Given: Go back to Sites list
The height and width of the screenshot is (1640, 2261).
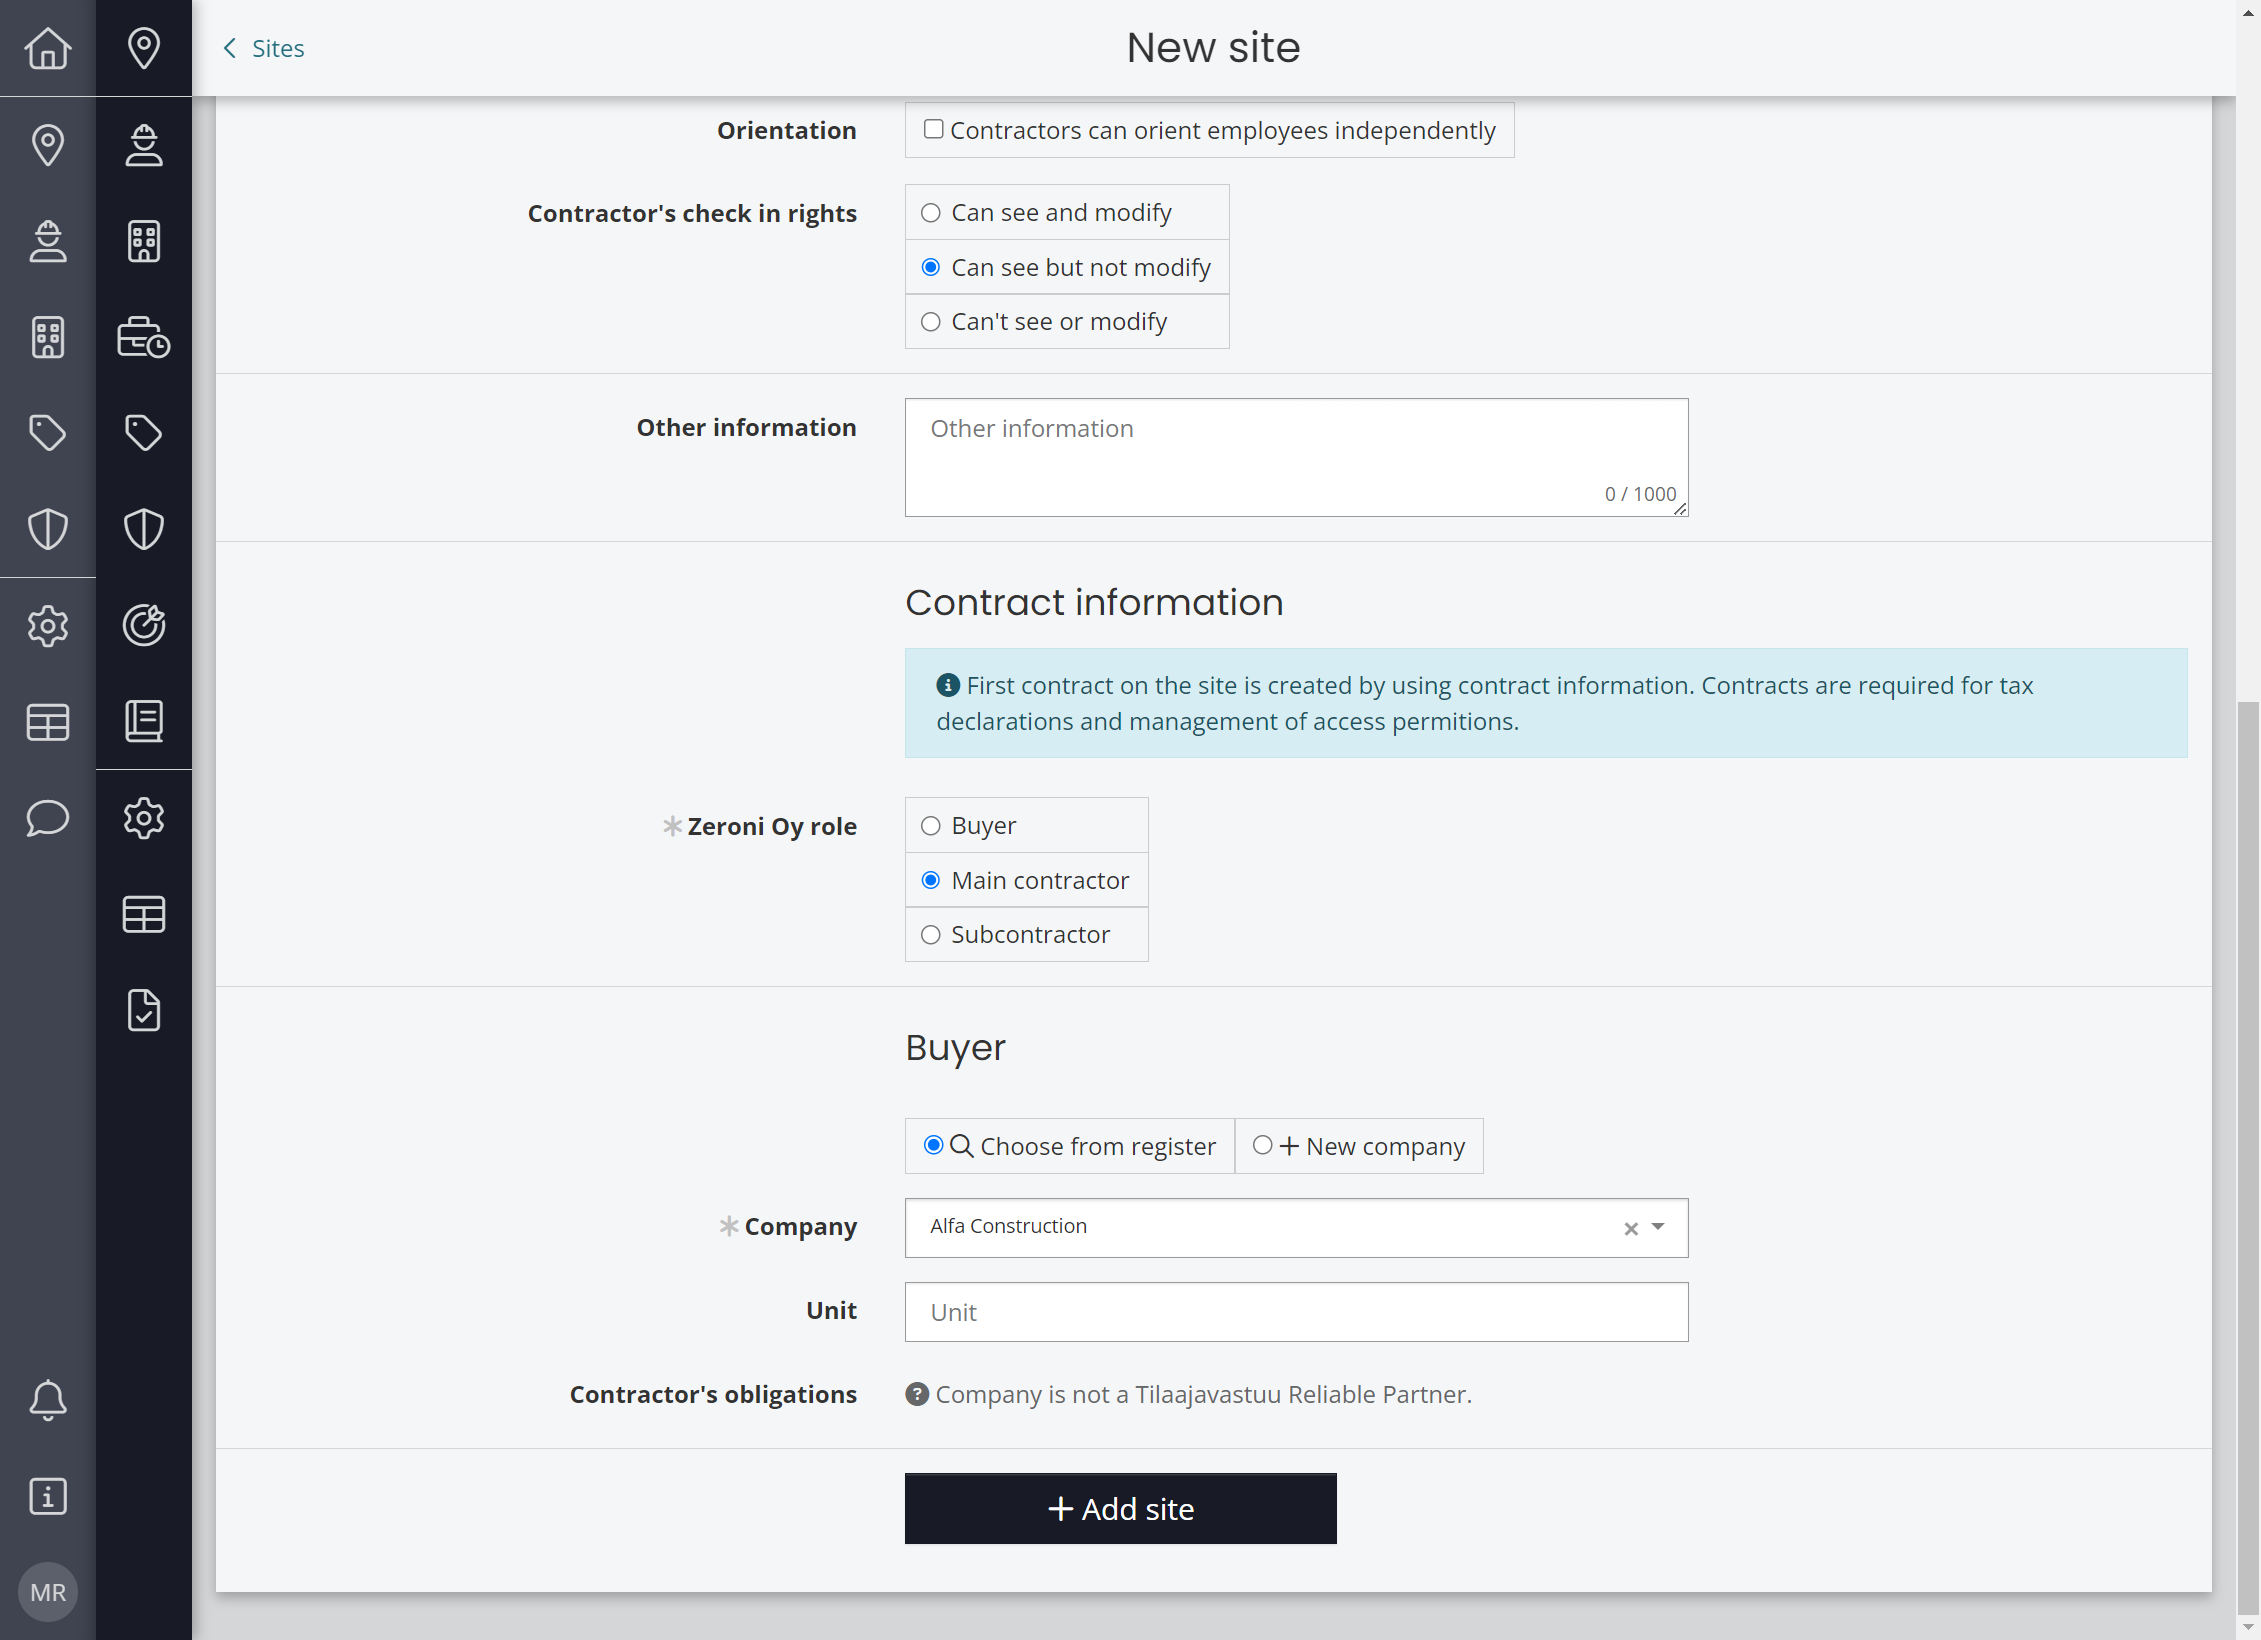Looking at the screenshot, I should tap(264, 48).
